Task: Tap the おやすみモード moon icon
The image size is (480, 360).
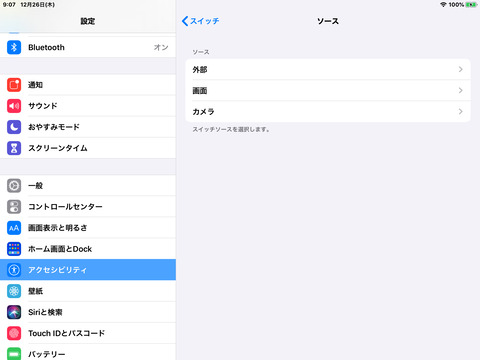Action: coord(14,127)
